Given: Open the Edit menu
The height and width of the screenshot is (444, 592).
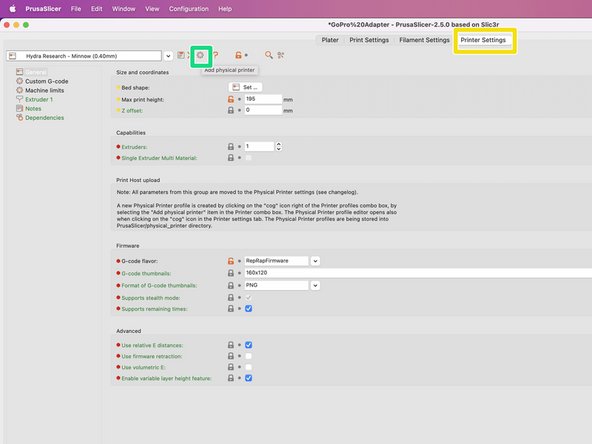Looking at the screenshot, I should [96, 9].
